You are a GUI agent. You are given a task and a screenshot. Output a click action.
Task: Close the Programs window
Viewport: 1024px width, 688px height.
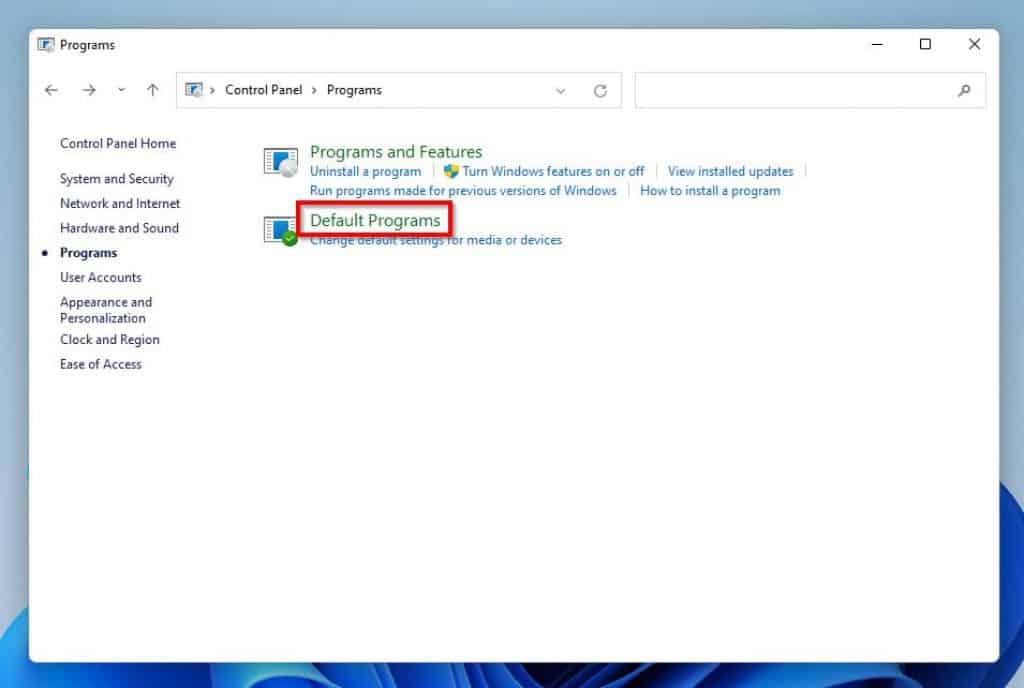click(x=974, y=44)
